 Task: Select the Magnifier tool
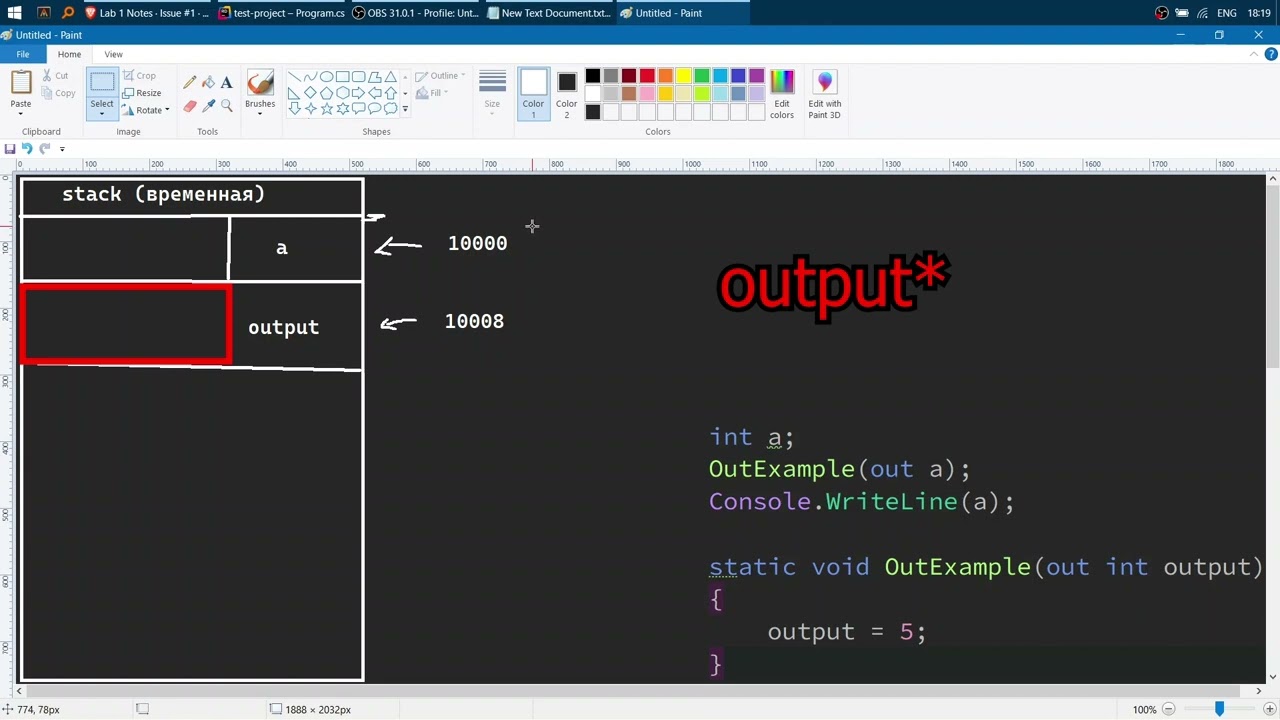click(x=226, y=105)
